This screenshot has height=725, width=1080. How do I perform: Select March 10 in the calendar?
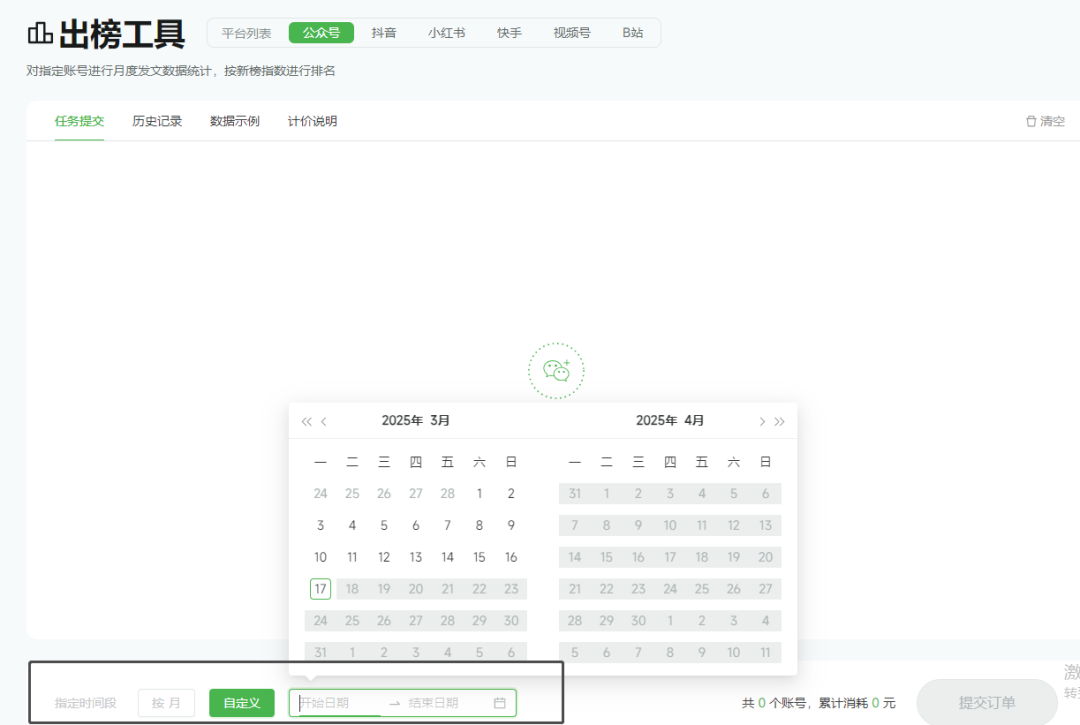click(320, 557)
